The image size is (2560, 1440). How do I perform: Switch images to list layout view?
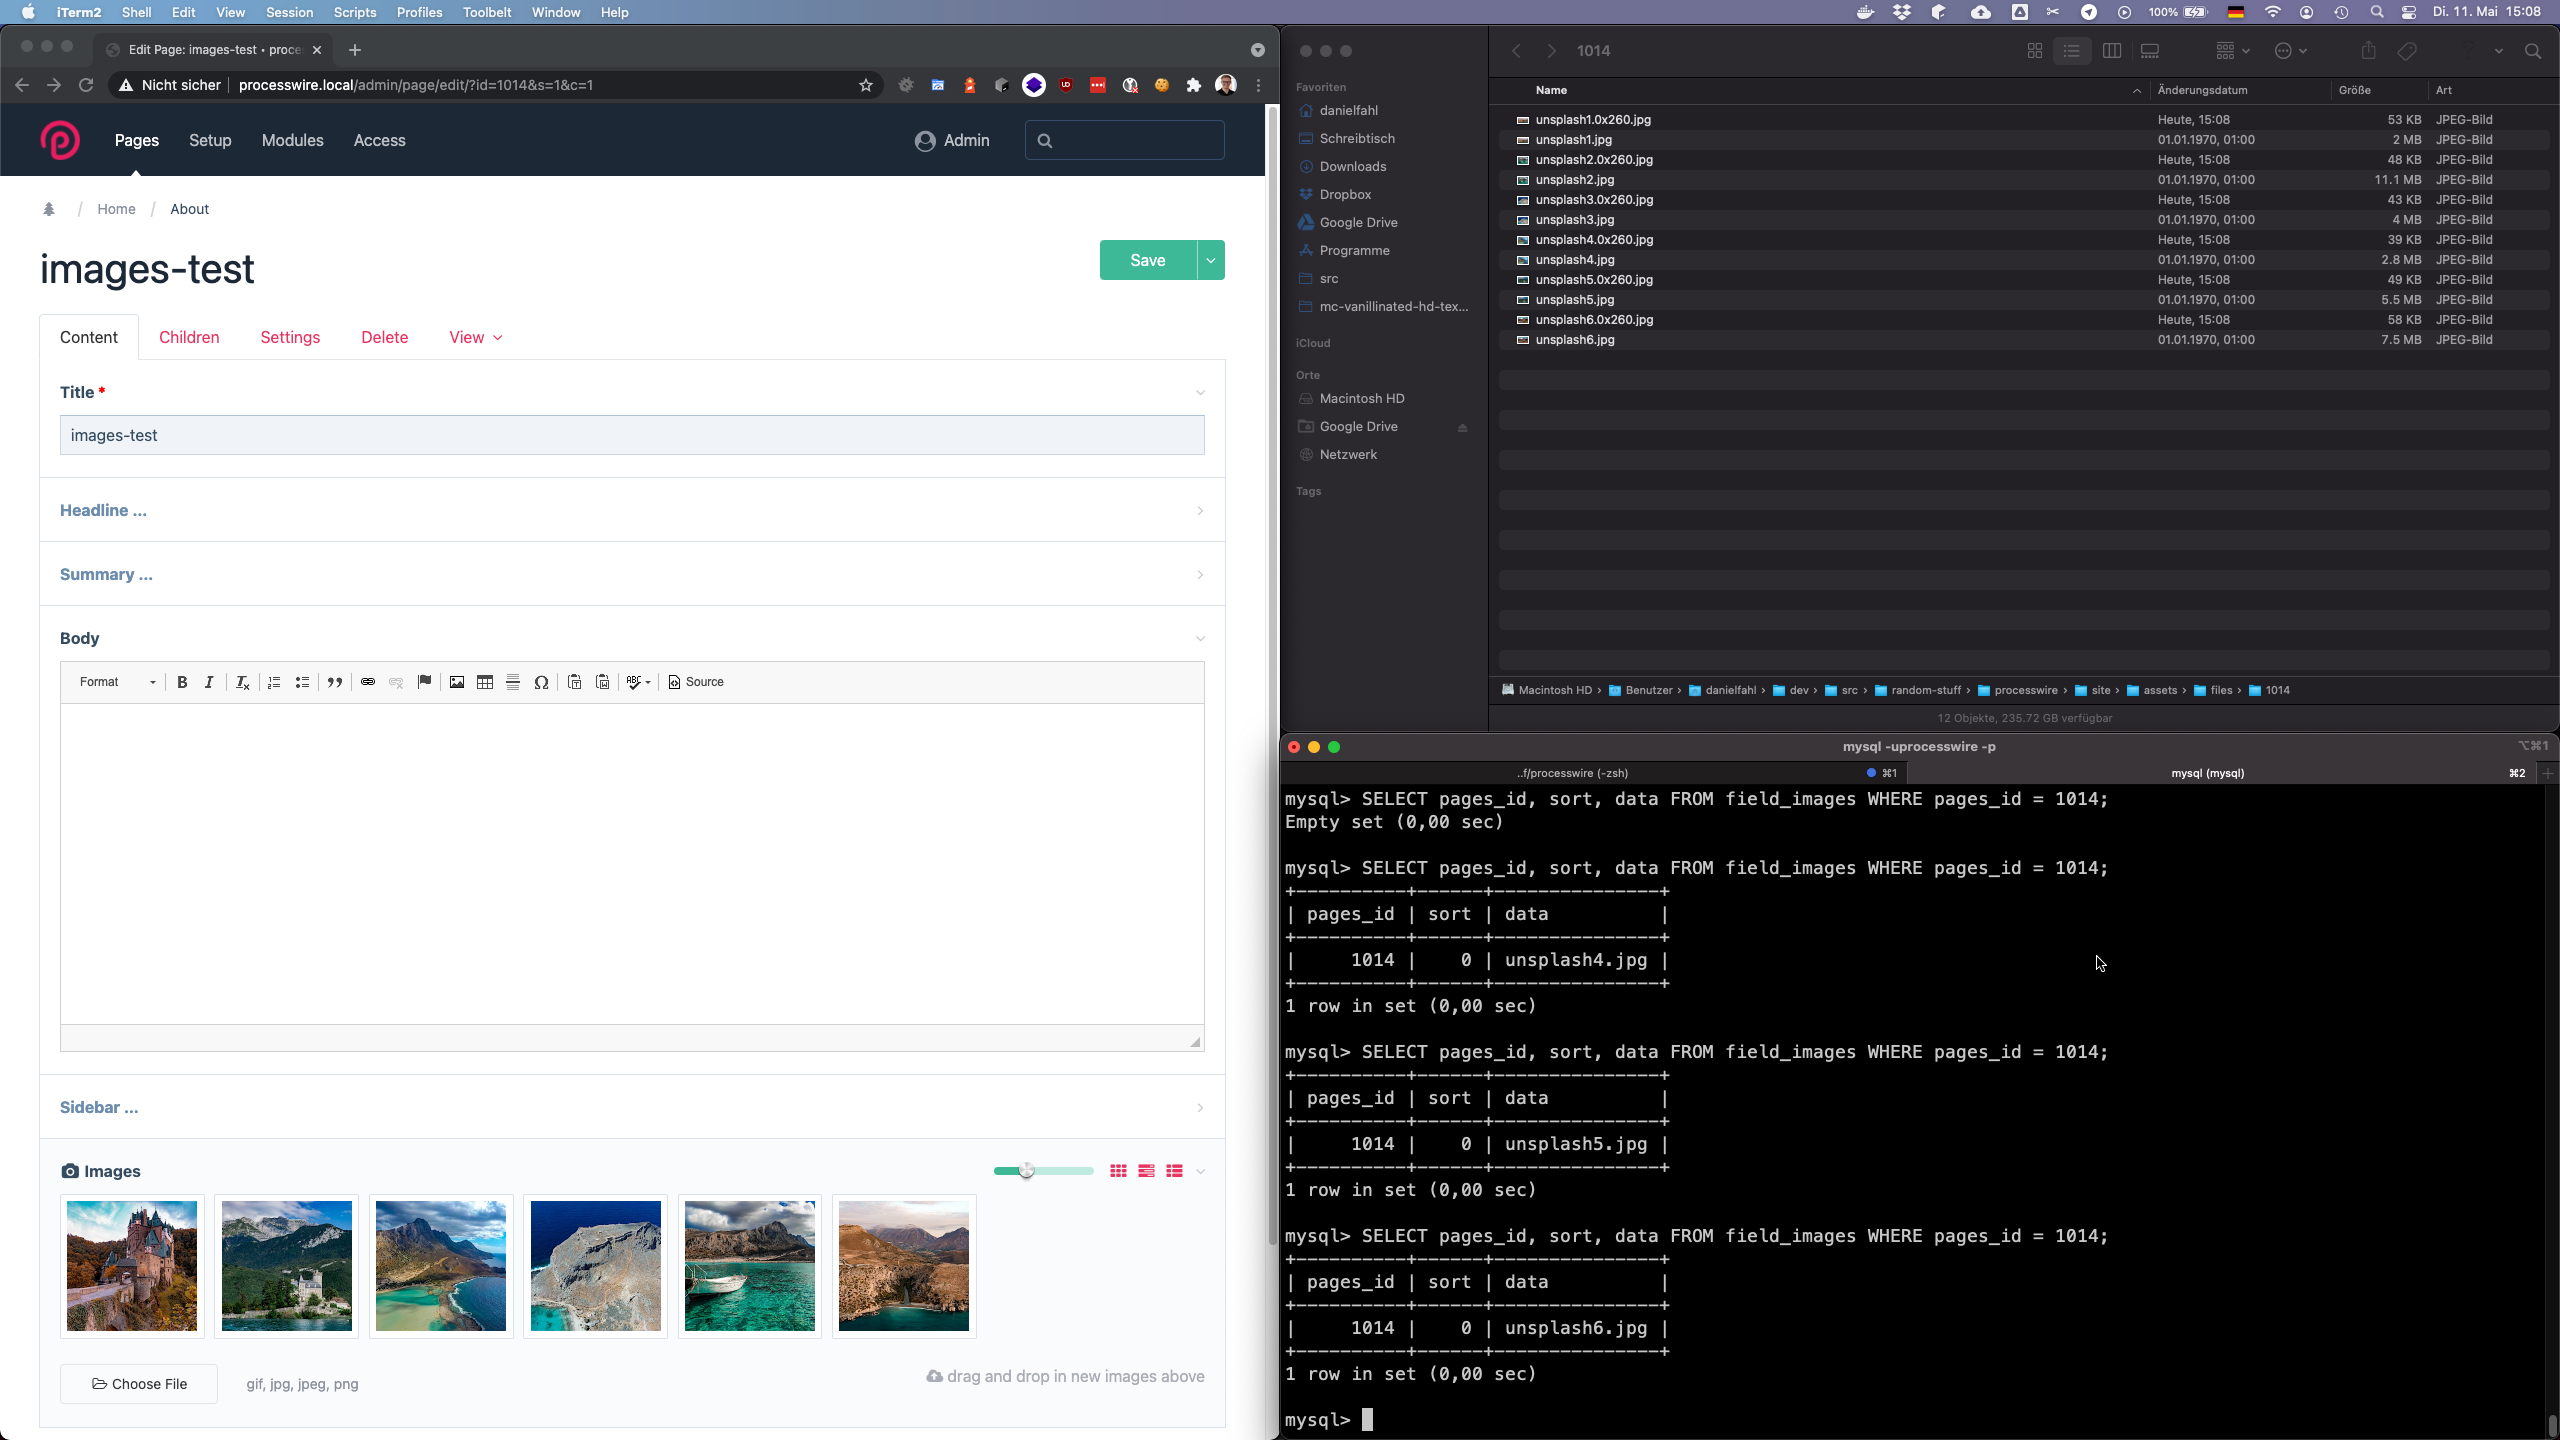(1175, 1170)
